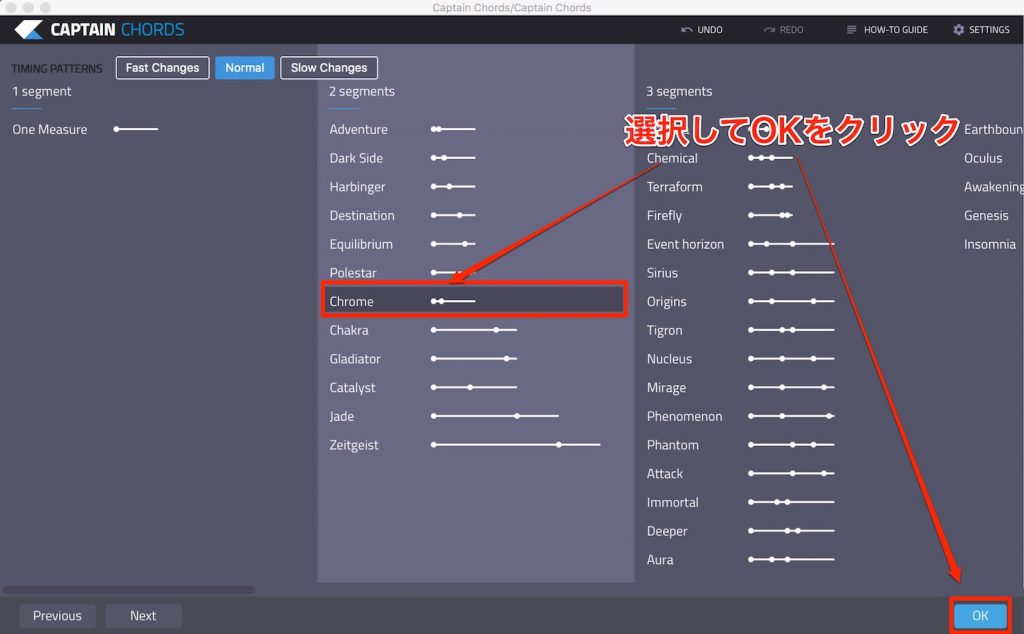The height and width of the screenshot is (634, 1024).
Task: Choose the Earthbound timing pattern
Action: click(993, 129)
